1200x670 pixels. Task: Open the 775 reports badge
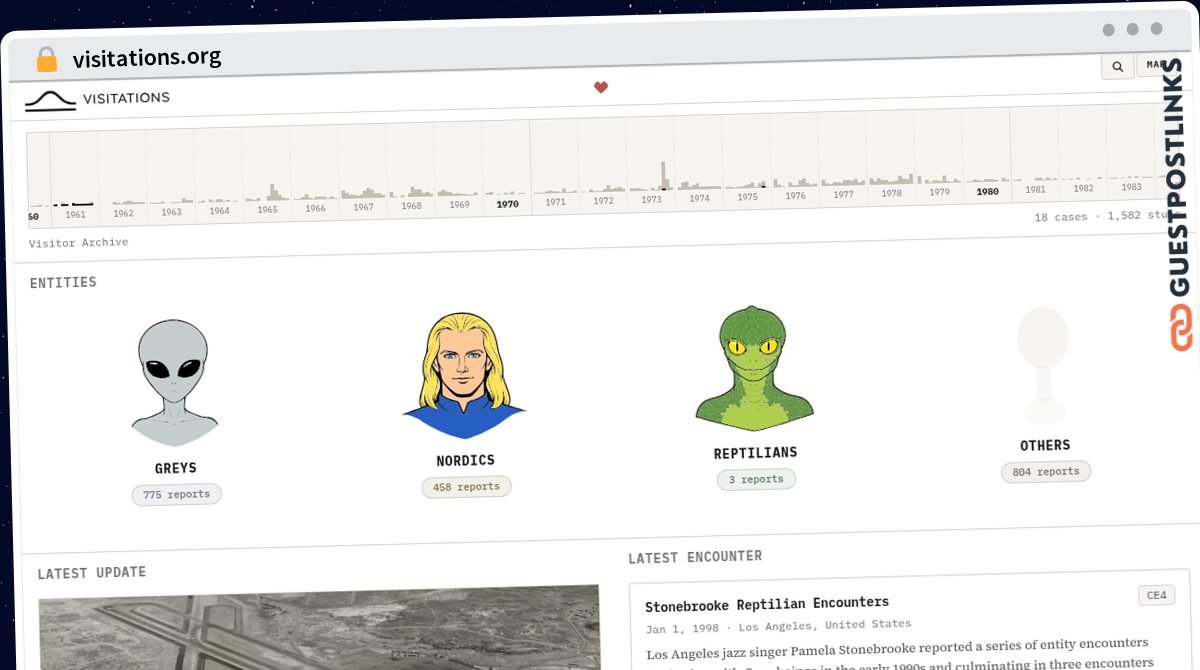[x=177, y=494]
